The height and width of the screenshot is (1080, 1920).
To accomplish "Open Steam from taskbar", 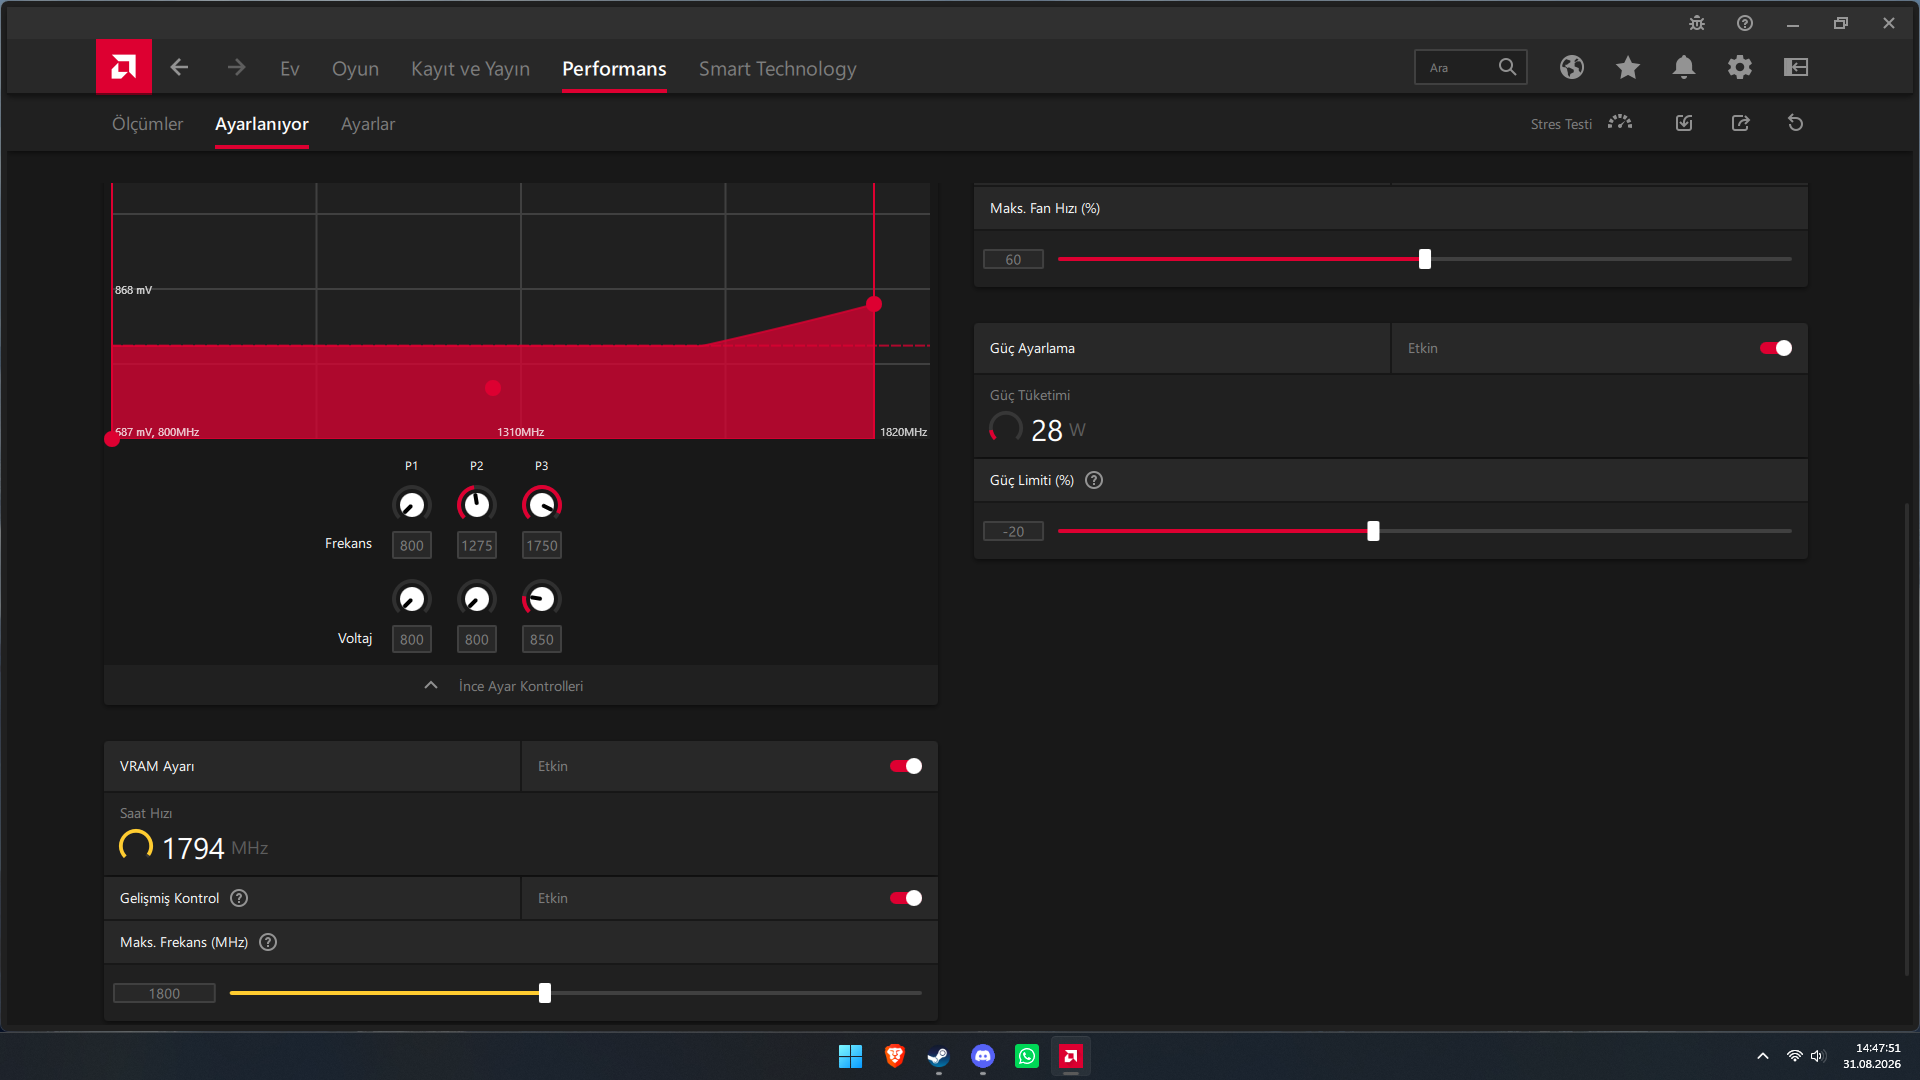I will pos(938,1056).
